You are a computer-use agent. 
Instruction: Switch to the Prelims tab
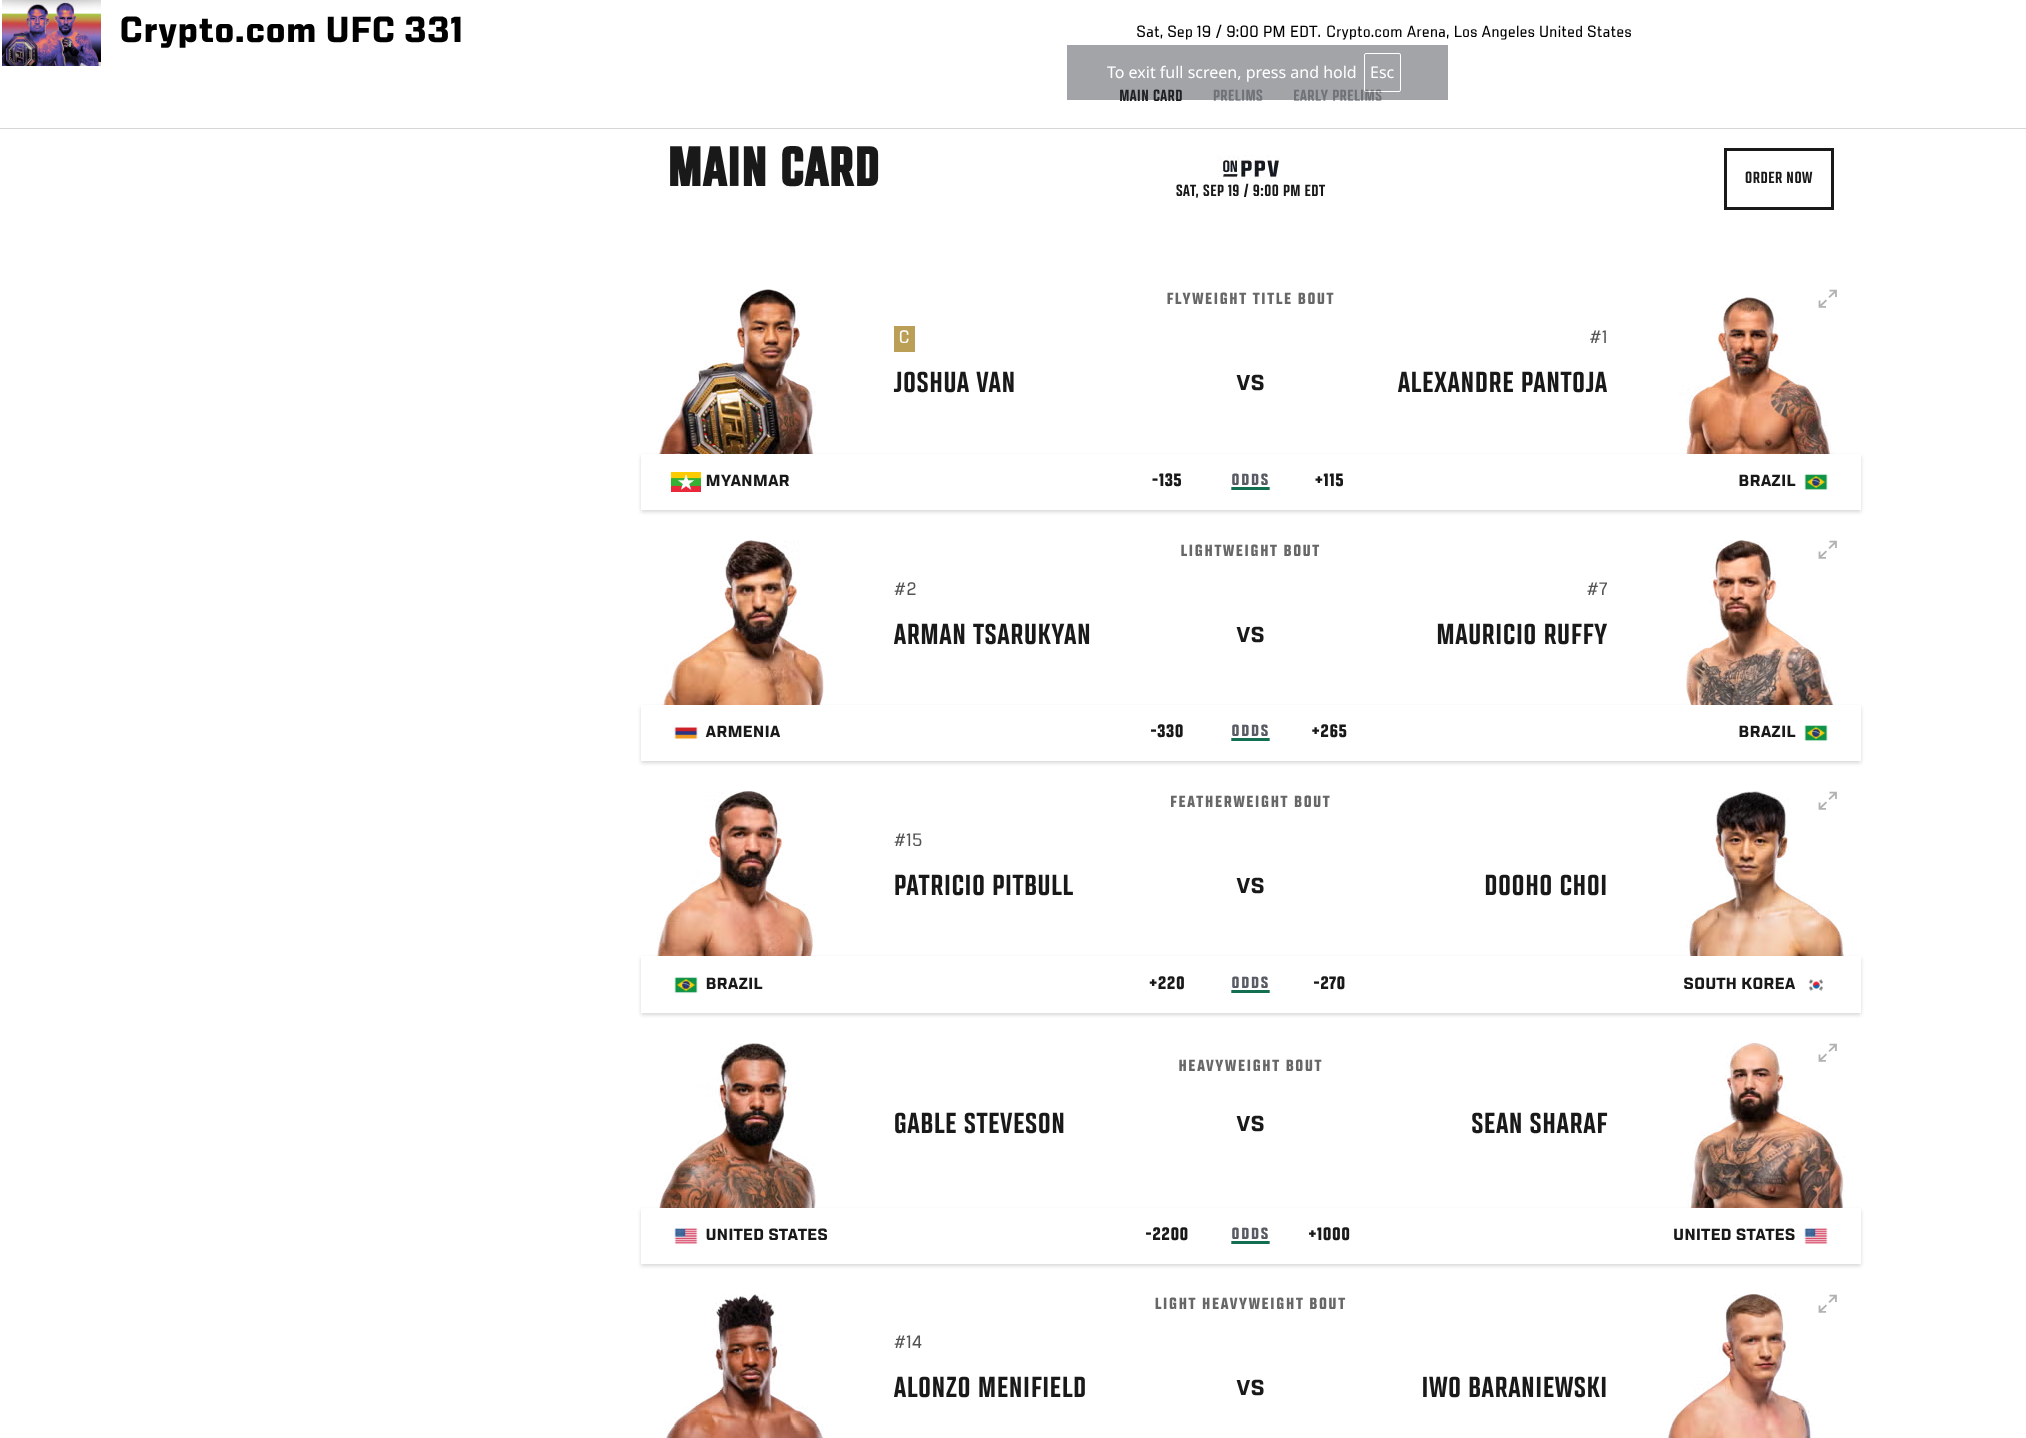point(1237,96)
